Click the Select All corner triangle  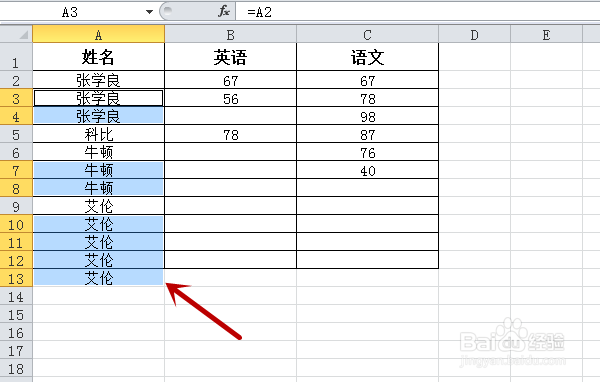pos(16,34)
